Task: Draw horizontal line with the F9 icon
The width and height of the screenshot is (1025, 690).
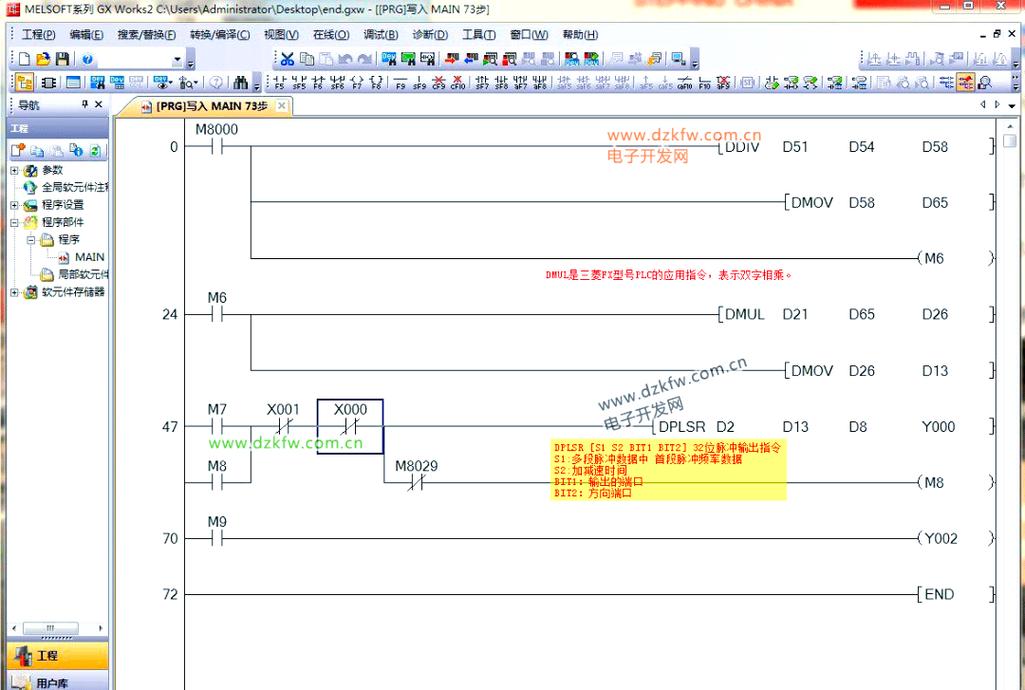Action: [x=400, y=82]
